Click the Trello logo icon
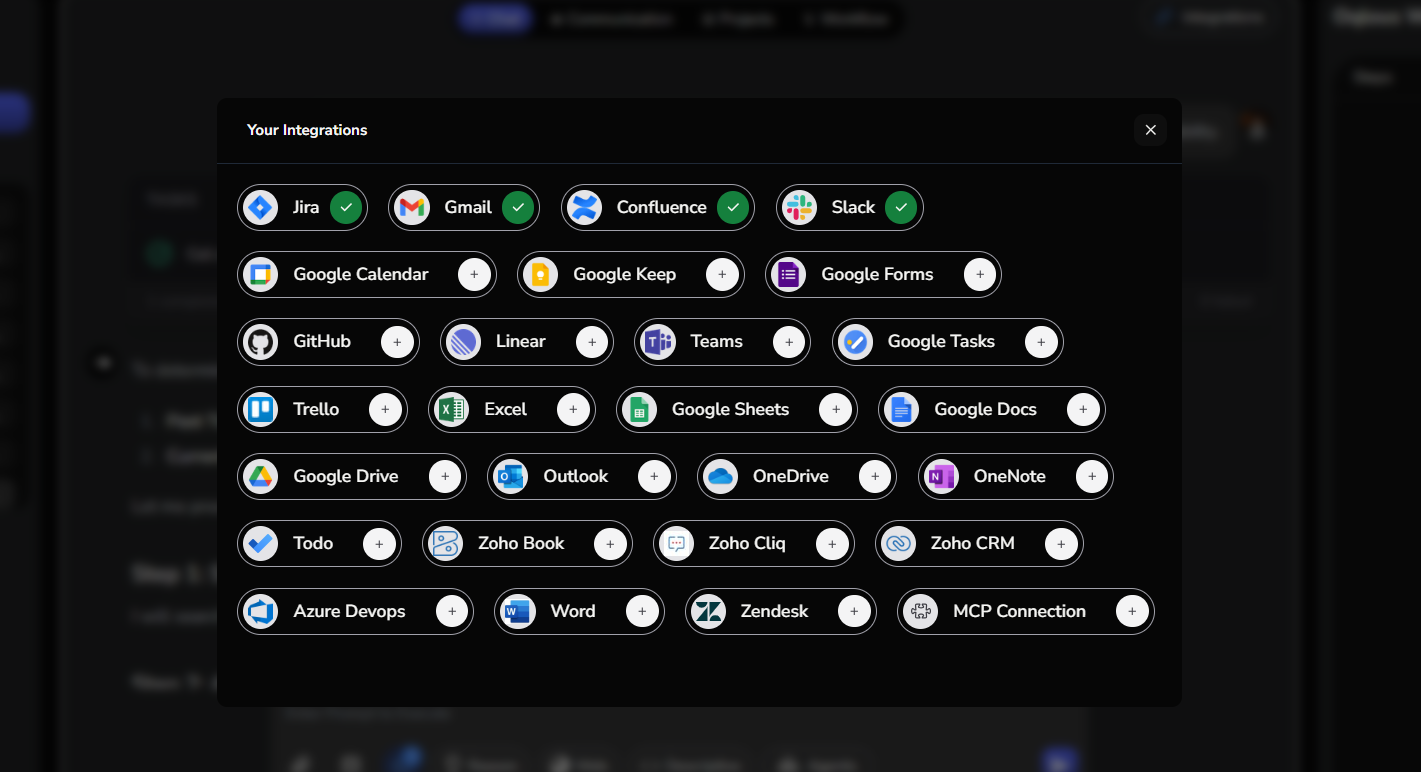This screenshot has height=772, width=1421. [x=260, y=410]
